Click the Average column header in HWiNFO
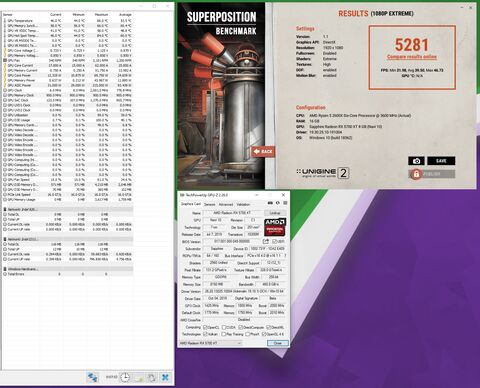Image resolution: width=480 pixels, height=388 pixels. [125, 15]
